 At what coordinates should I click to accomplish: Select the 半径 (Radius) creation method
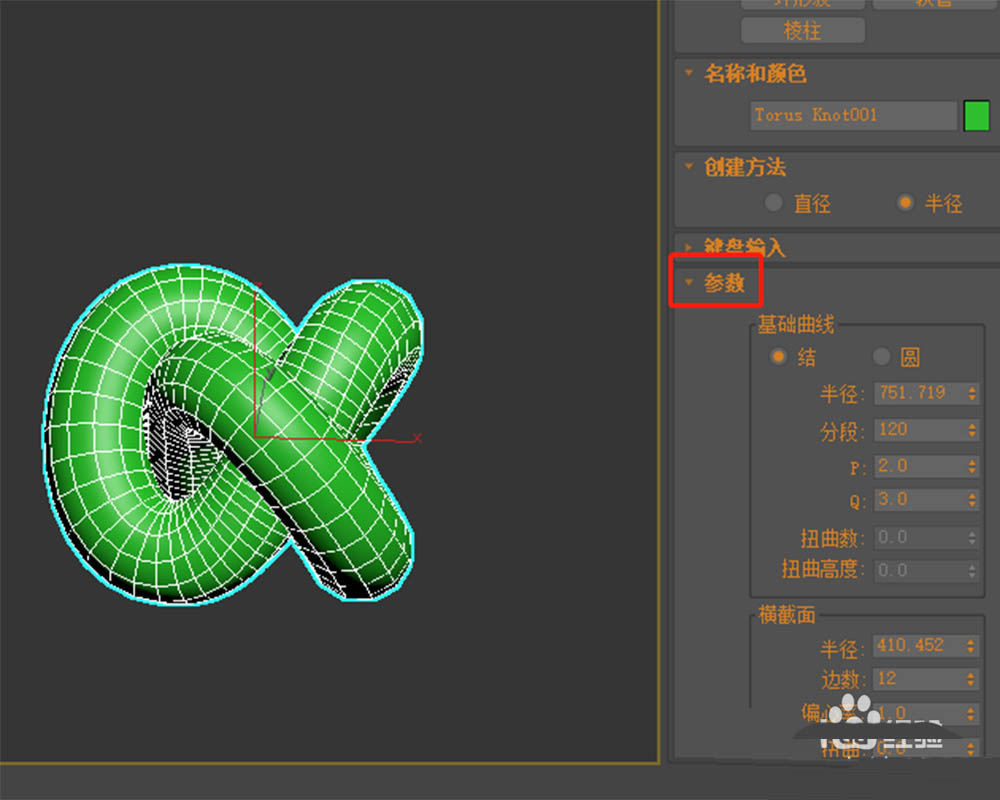pos(905,203)
